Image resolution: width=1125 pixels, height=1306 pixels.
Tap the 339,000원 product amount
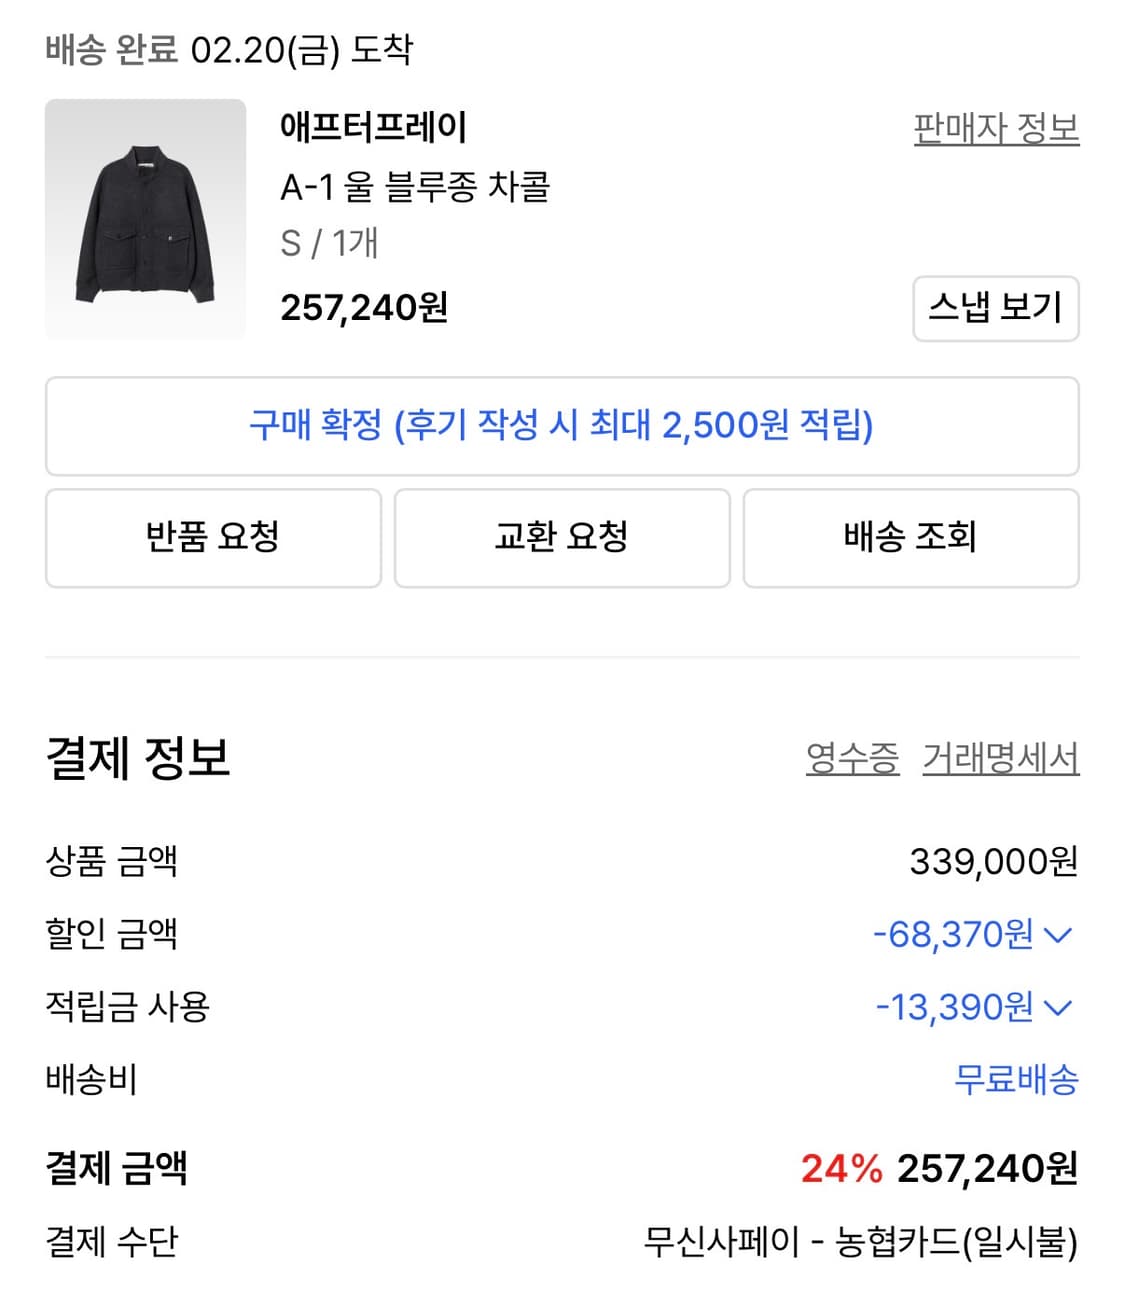click(x=993, y=861)
